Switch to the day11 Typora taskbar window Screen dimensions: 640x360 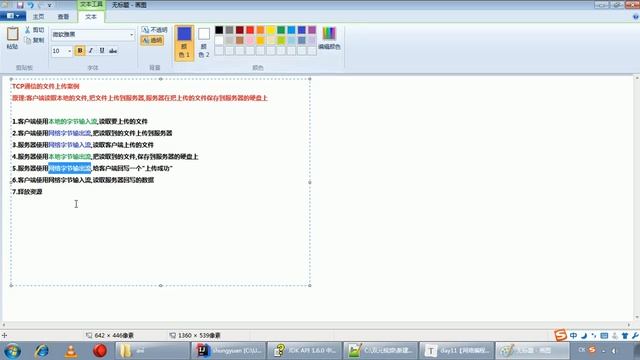click(457, 351)
